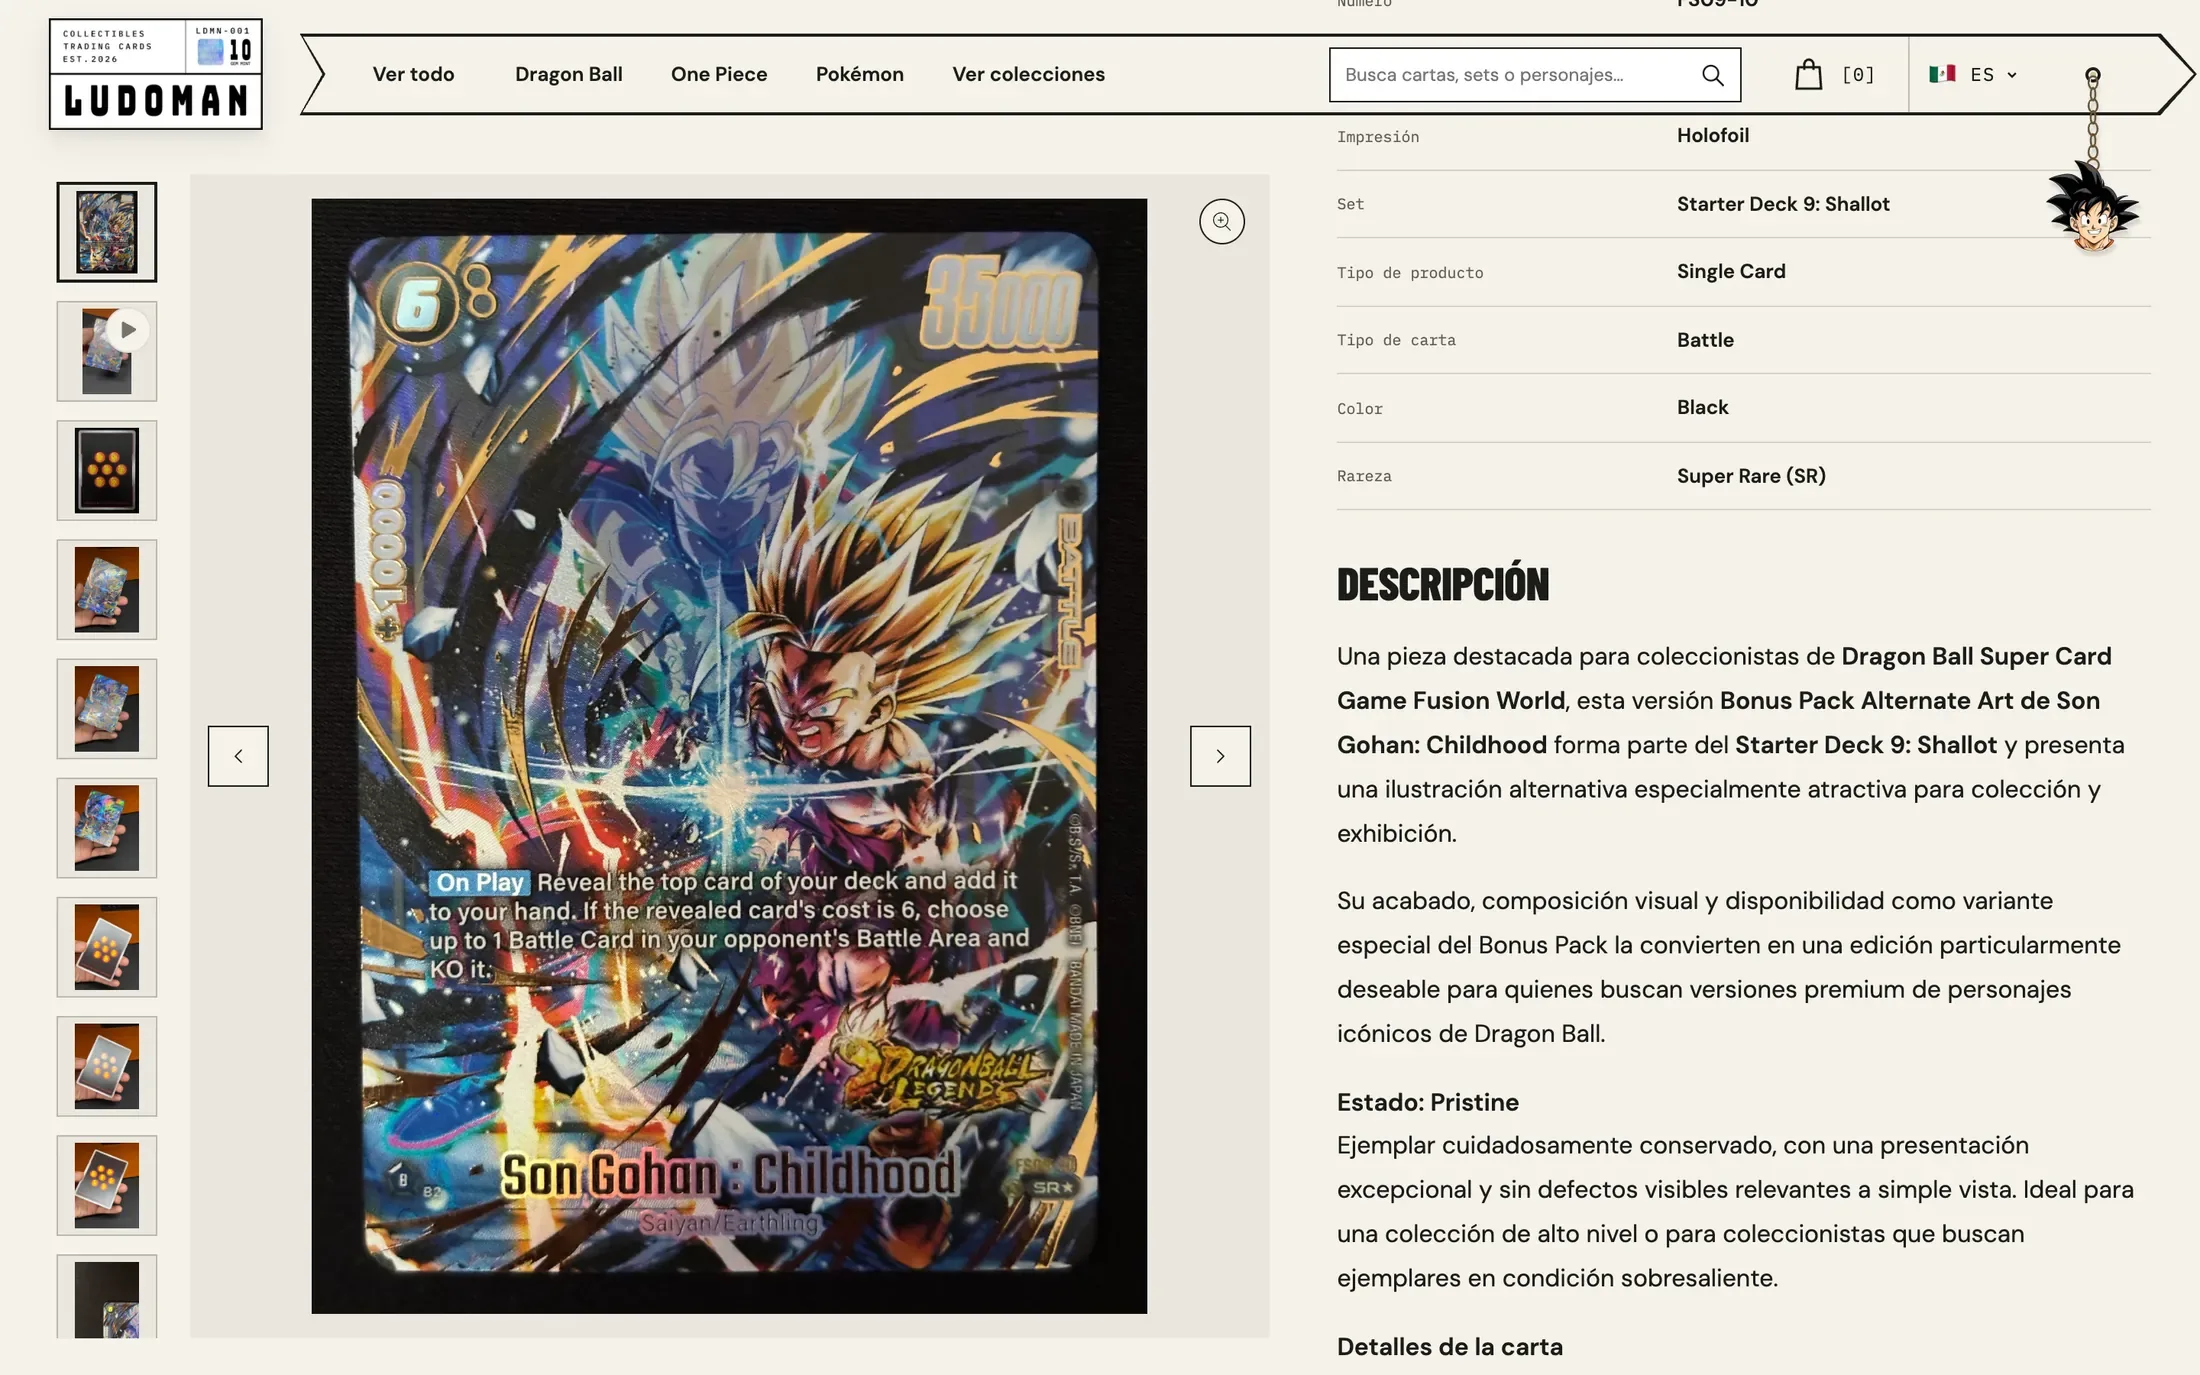Select the ninth gallery thumbnail

[107, 1185]
